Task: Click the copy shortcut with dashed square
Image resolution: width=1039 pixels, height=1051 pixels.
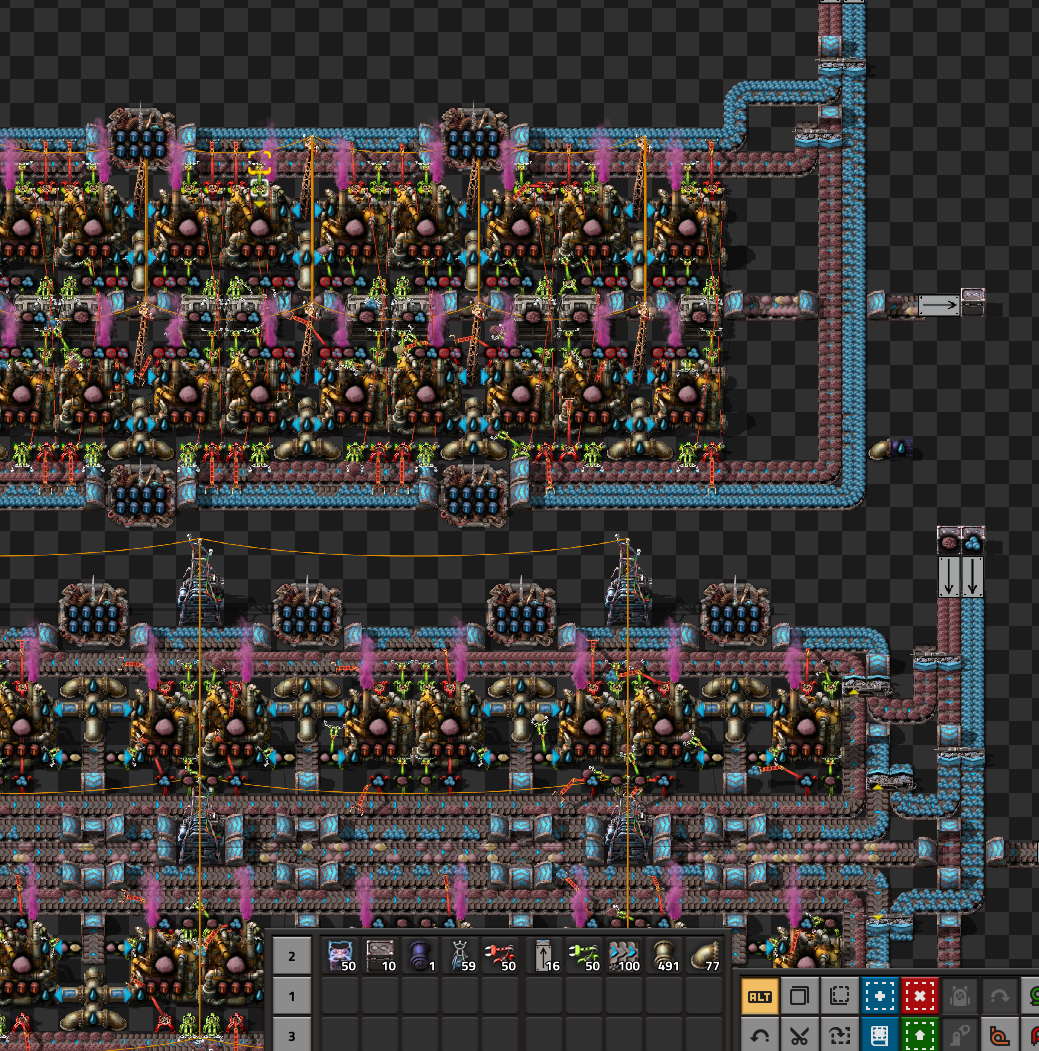Action: pos(839,996)
